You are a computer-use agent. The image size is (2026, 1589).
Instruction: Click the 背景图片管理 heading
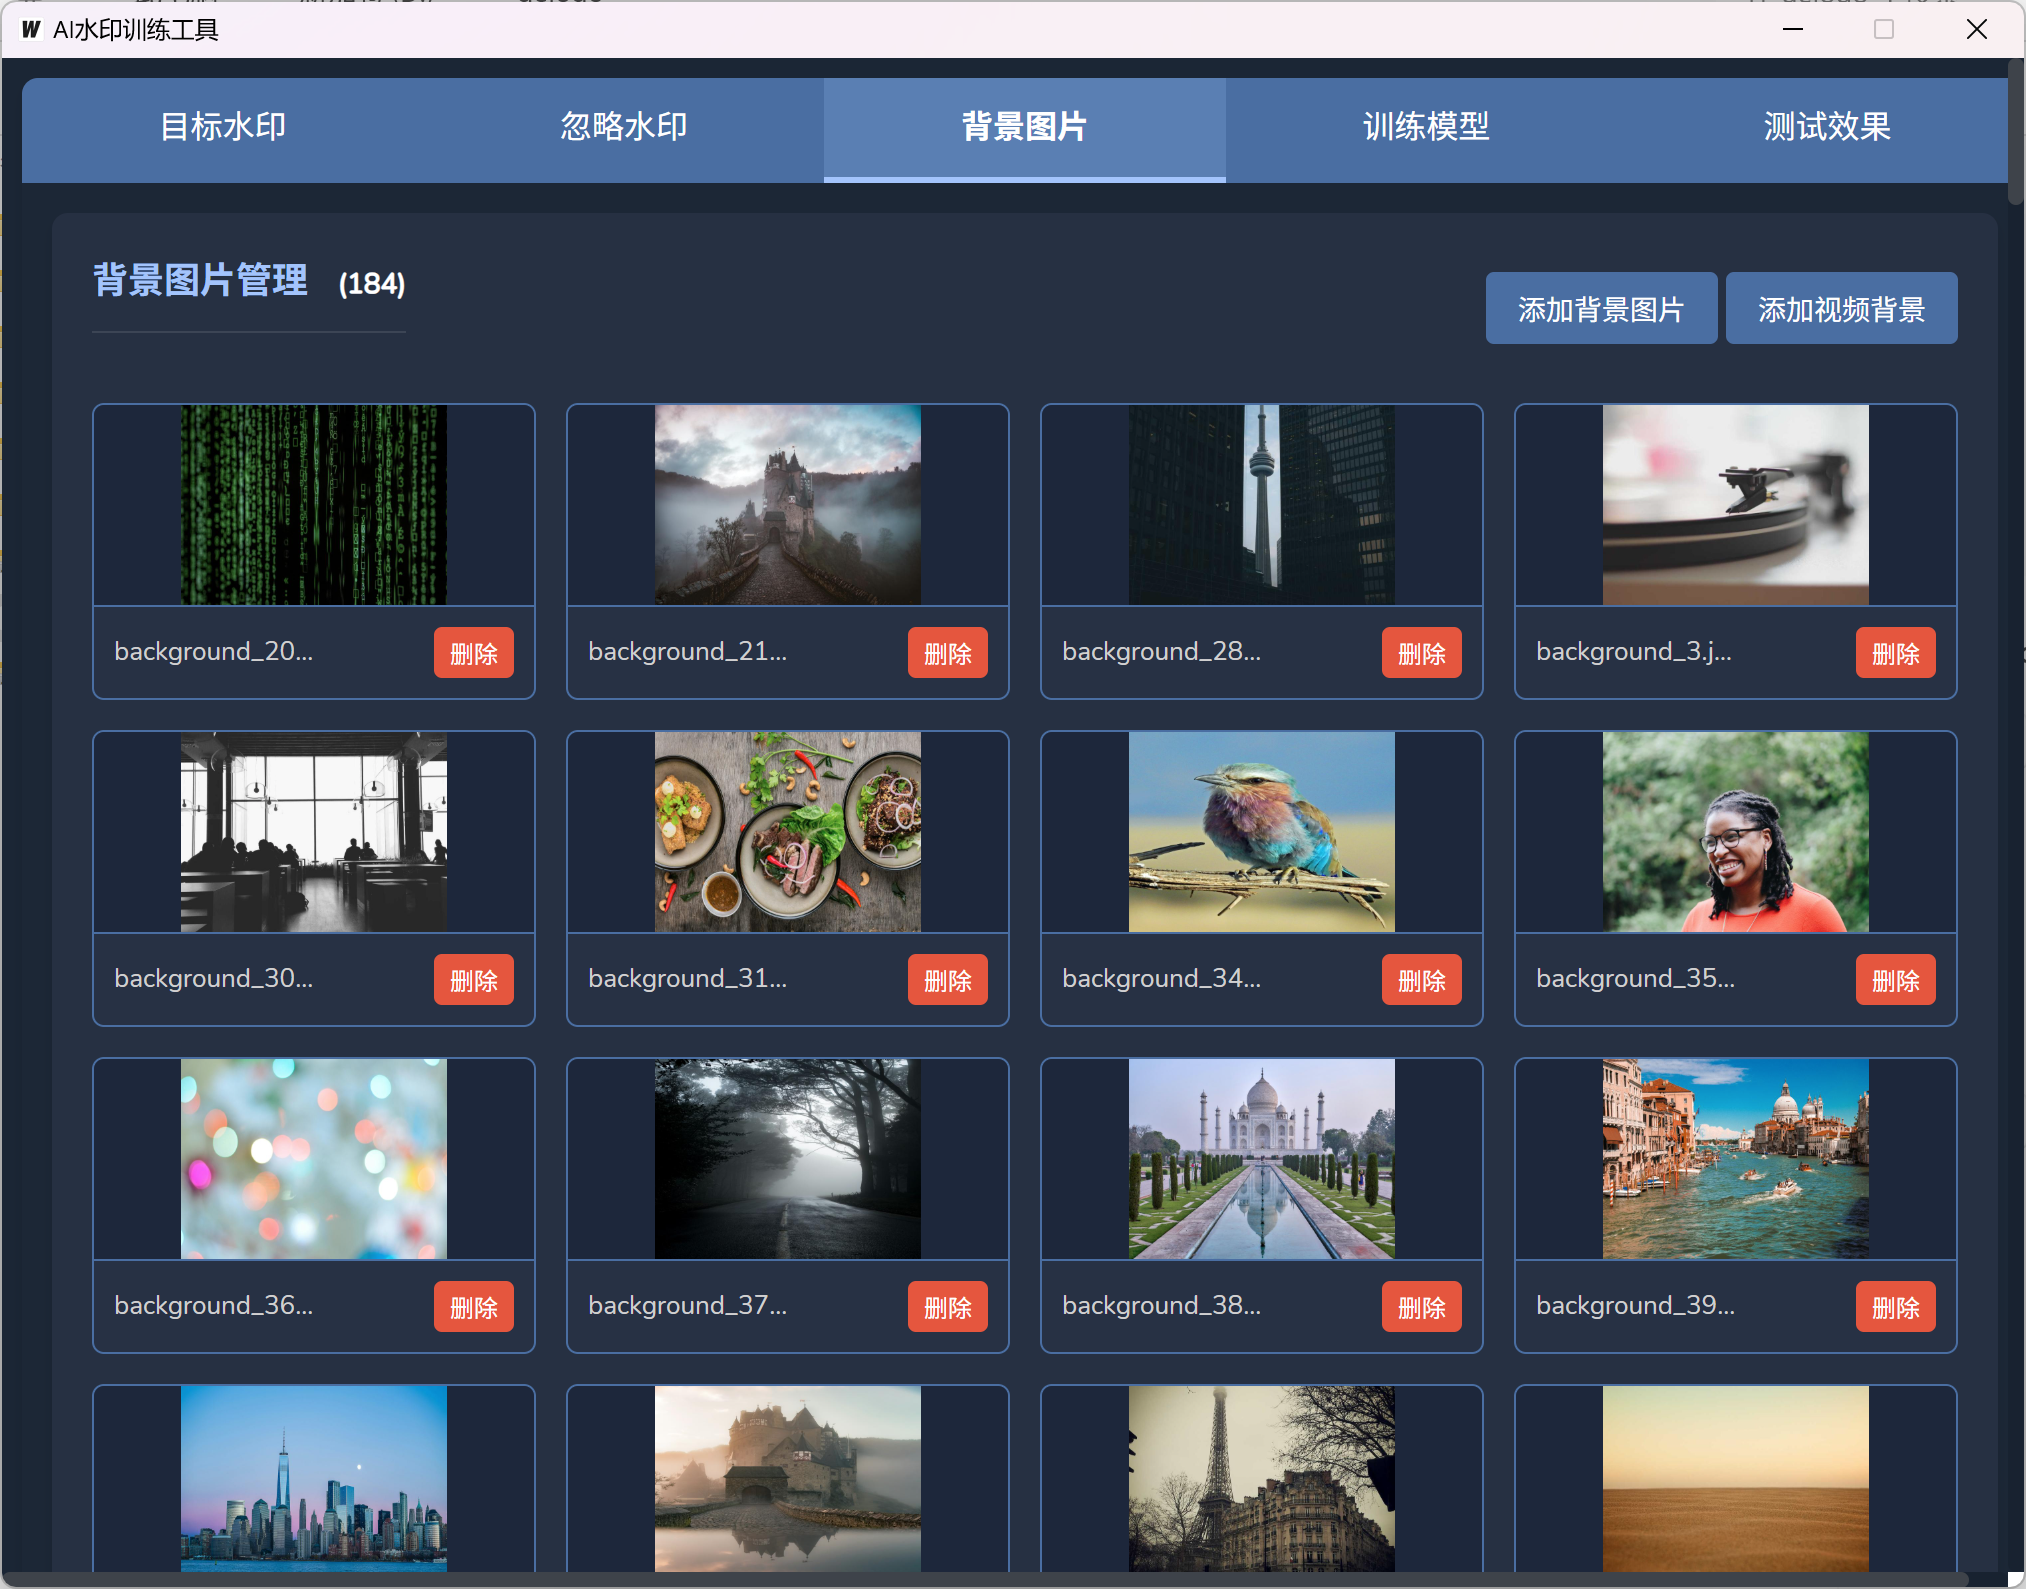tap(200, 281)
